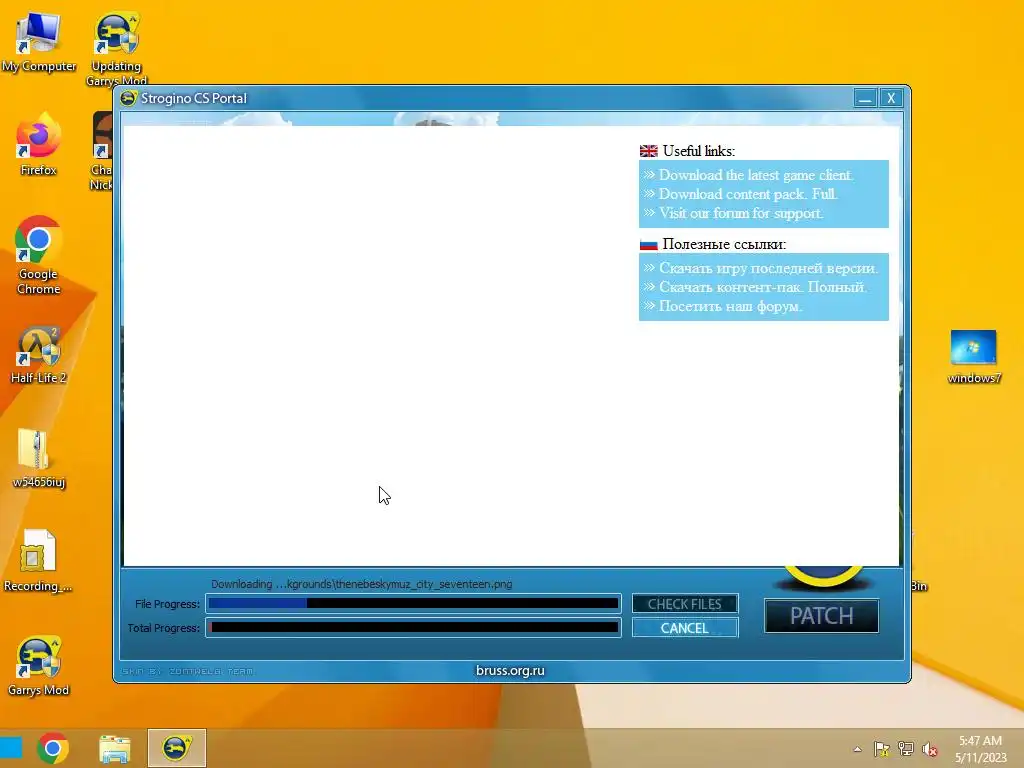
Task: Open the Google Chrome desktop shortcut
Action: click(x=38, y=255)
